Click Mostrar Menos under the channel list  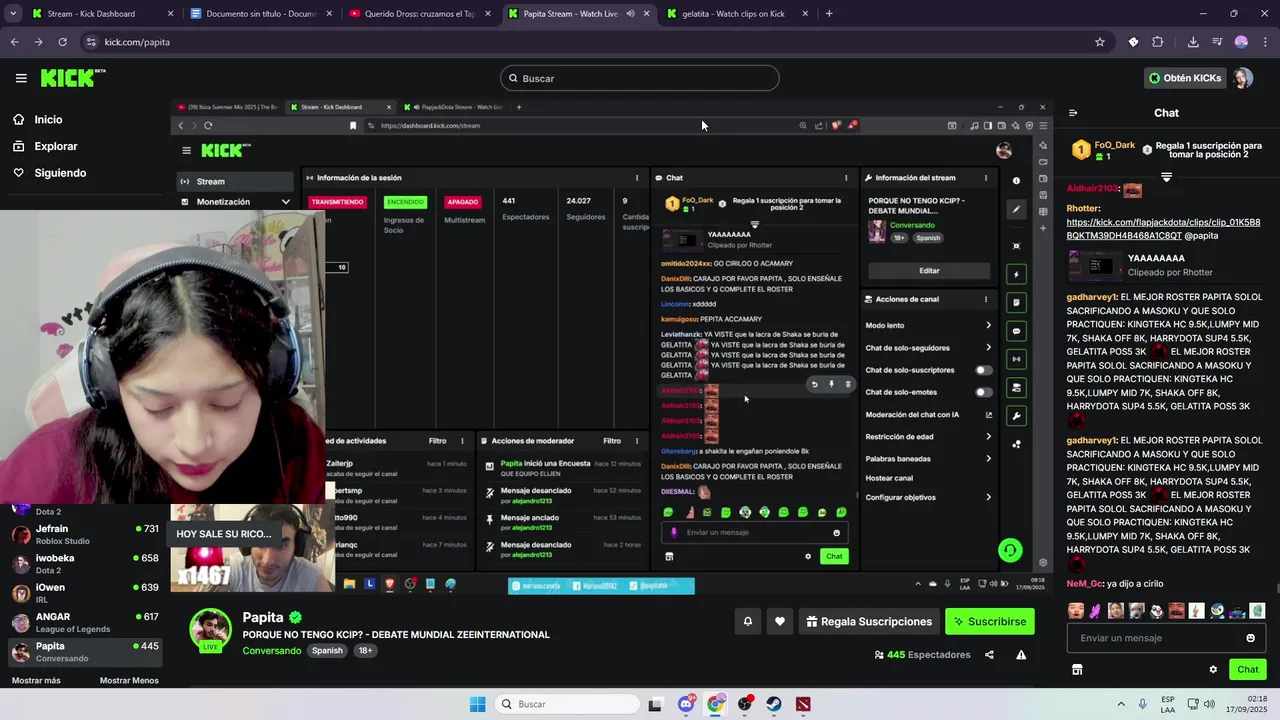[x=129, y=681]
